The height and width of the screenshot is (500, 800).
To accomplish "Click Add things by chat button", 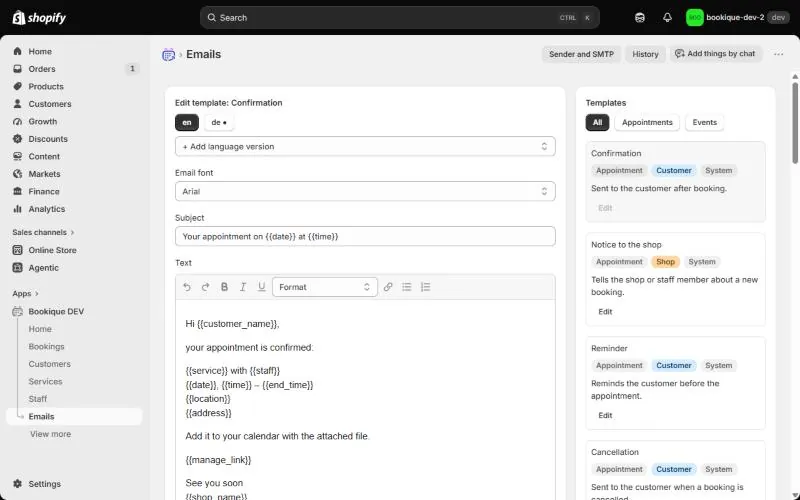I will [x=715, y=54].
